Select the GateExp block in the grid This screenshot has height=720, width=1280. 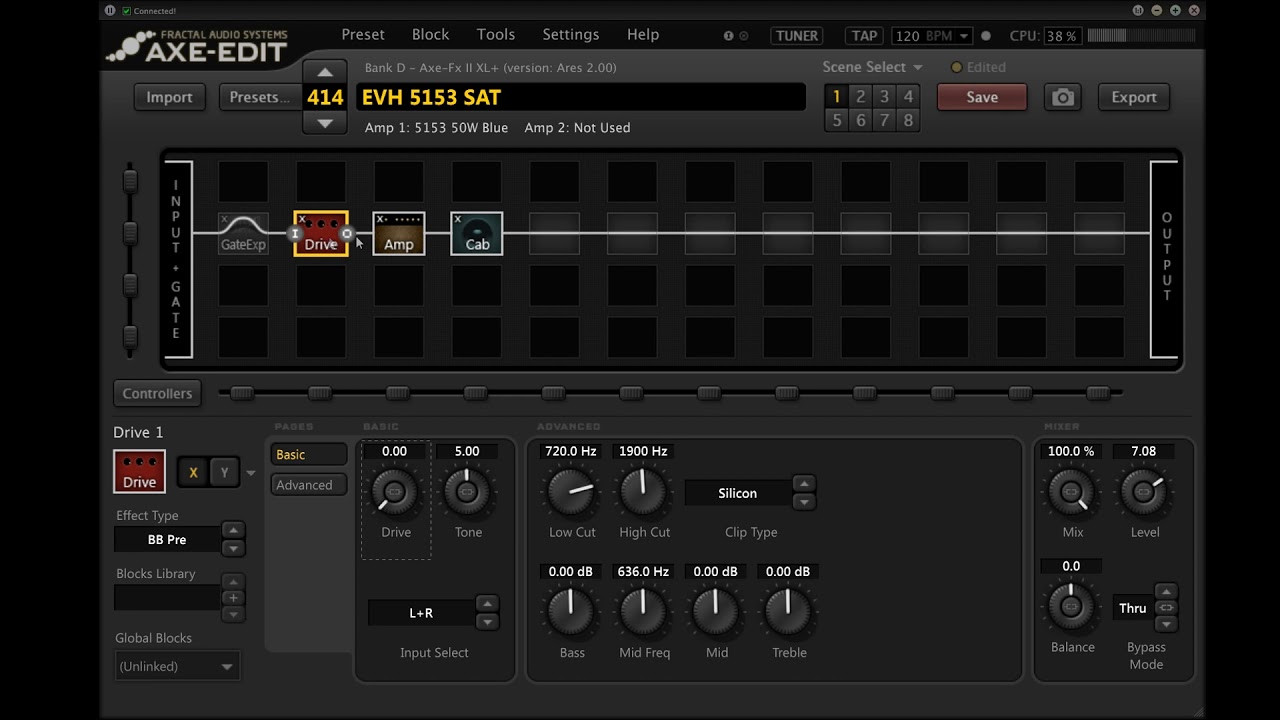click(x=243, y=233)
